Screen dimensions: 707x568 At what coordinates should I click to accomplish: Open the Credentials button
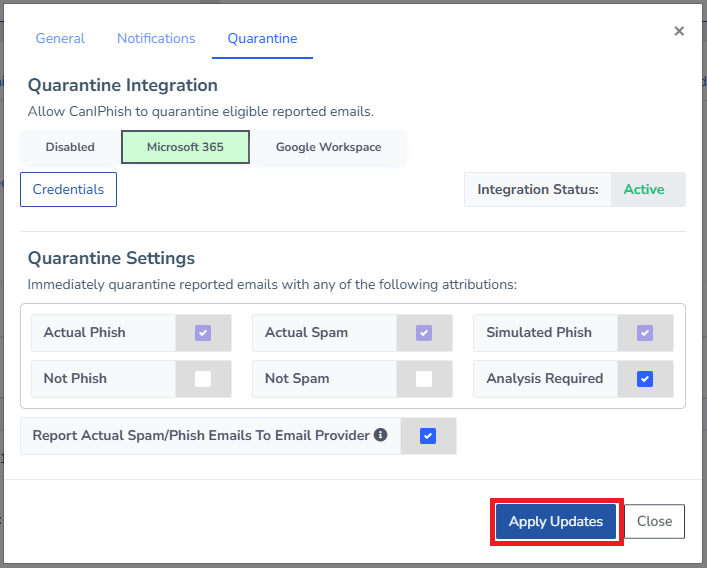pos(68,189)
